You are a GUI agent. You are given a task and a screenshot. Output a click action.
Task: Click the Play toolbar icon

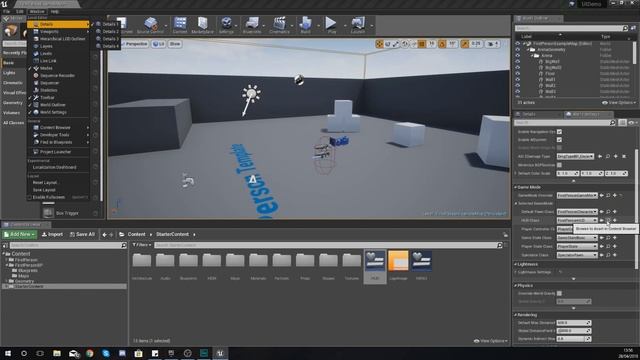pyautogui.click(x=331, y=23)
